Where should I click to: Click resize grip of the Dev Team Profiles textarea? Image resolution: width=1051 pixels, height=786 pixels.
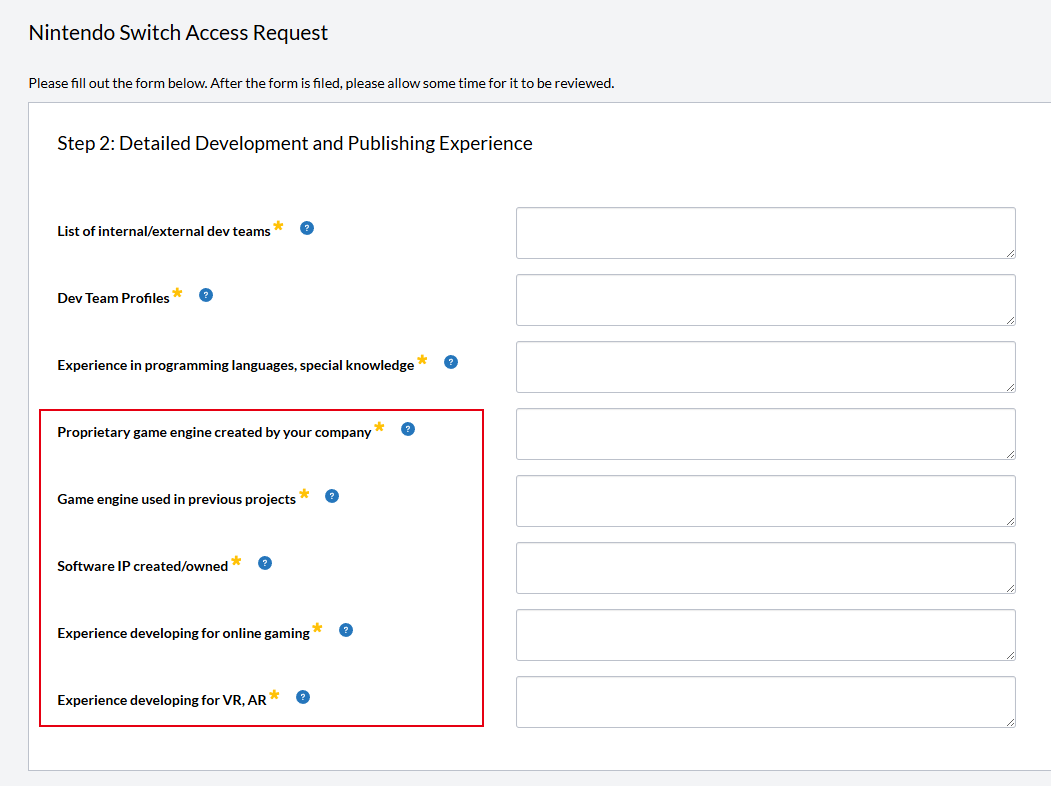click(1010, 320)
